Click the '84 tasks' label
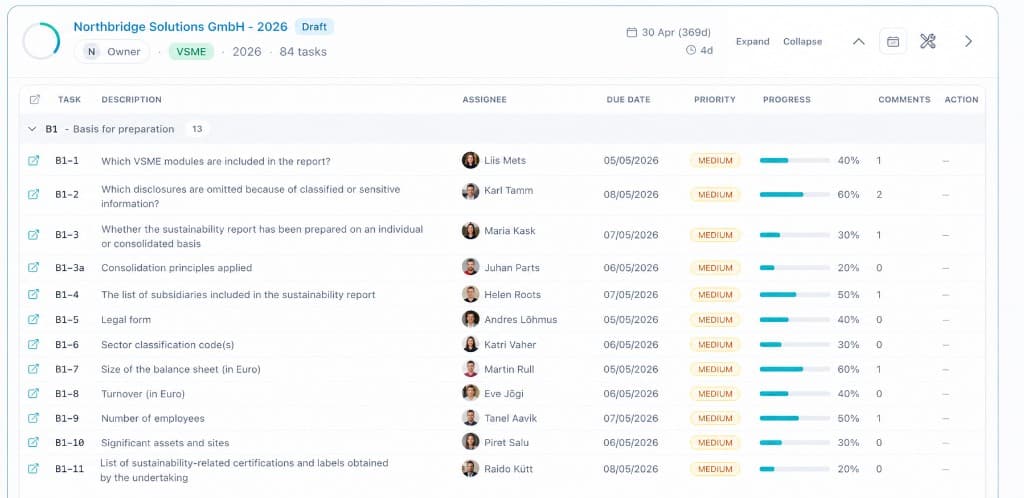1024x498 pixels. click(x=303, y=52)
